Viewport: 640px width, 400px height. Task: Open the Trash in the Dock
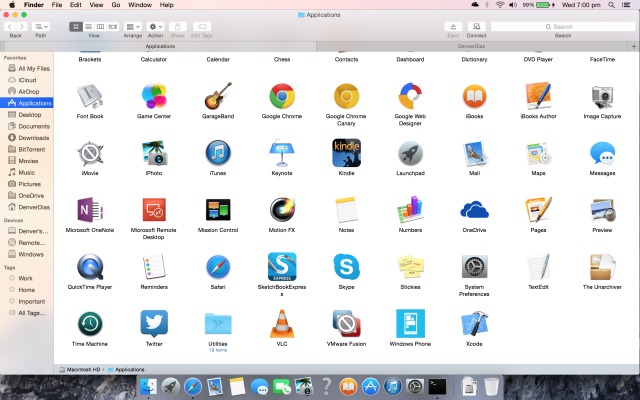click(491, 387)
